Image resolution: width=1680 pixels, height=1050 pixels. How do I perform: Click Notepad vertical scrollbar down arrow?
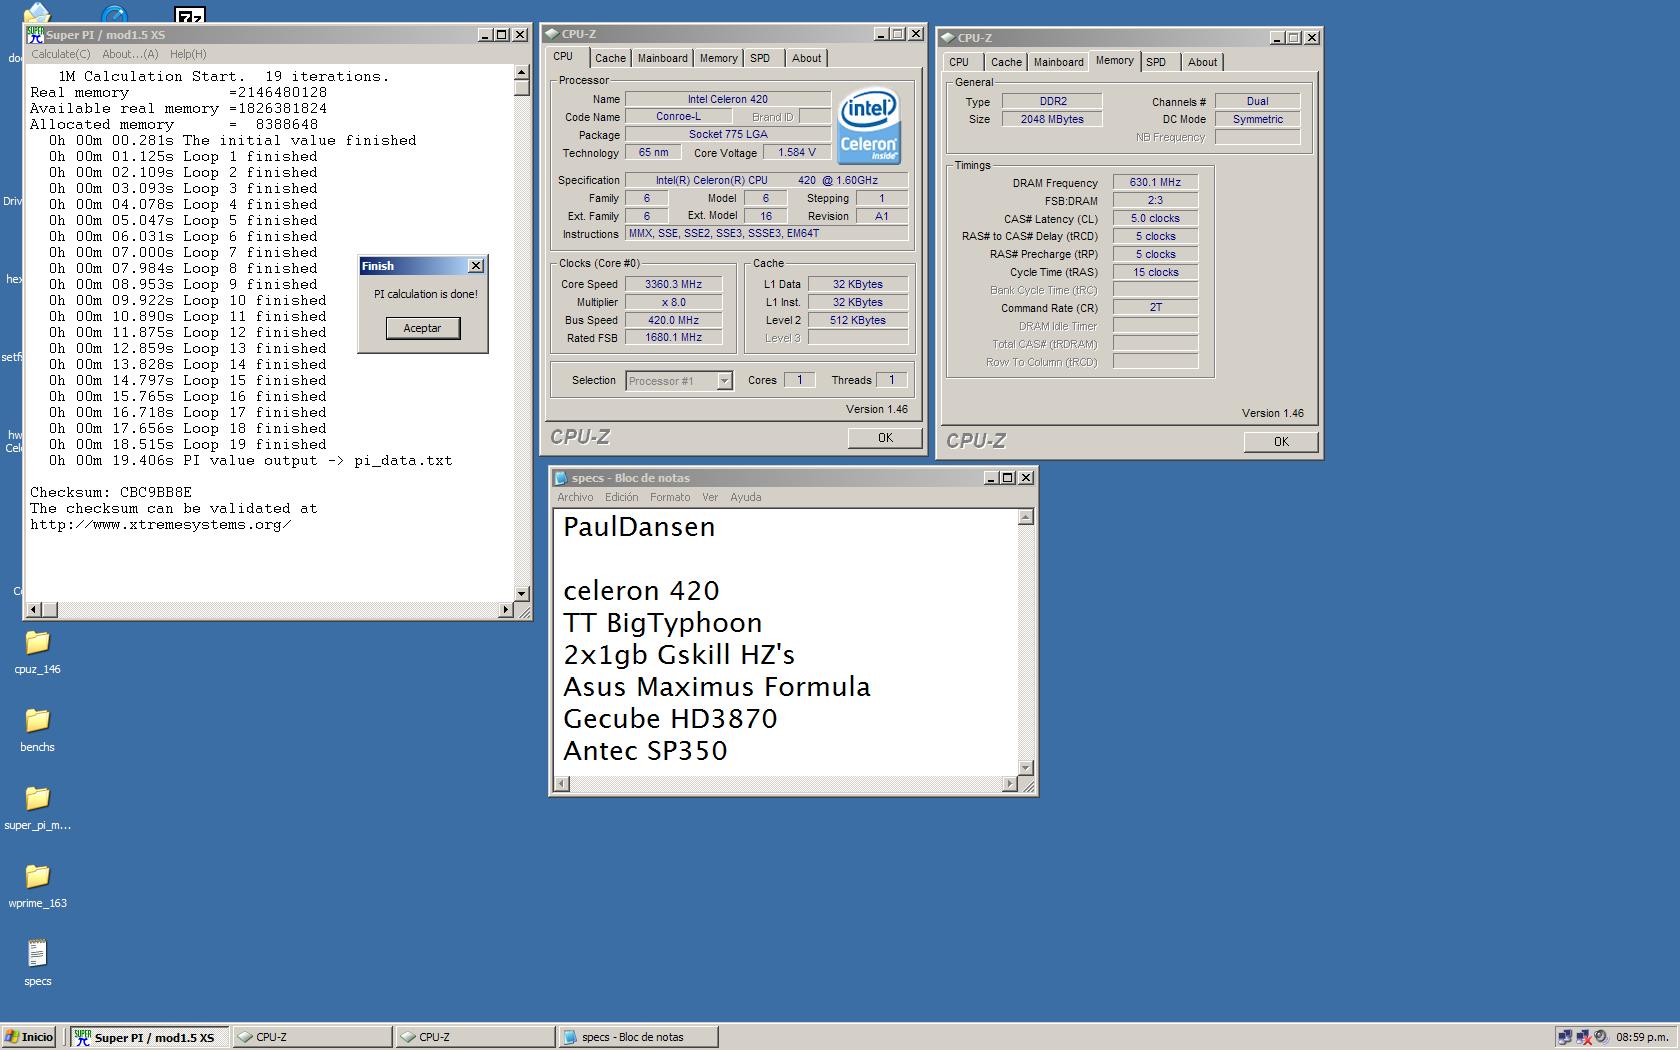1025,768
